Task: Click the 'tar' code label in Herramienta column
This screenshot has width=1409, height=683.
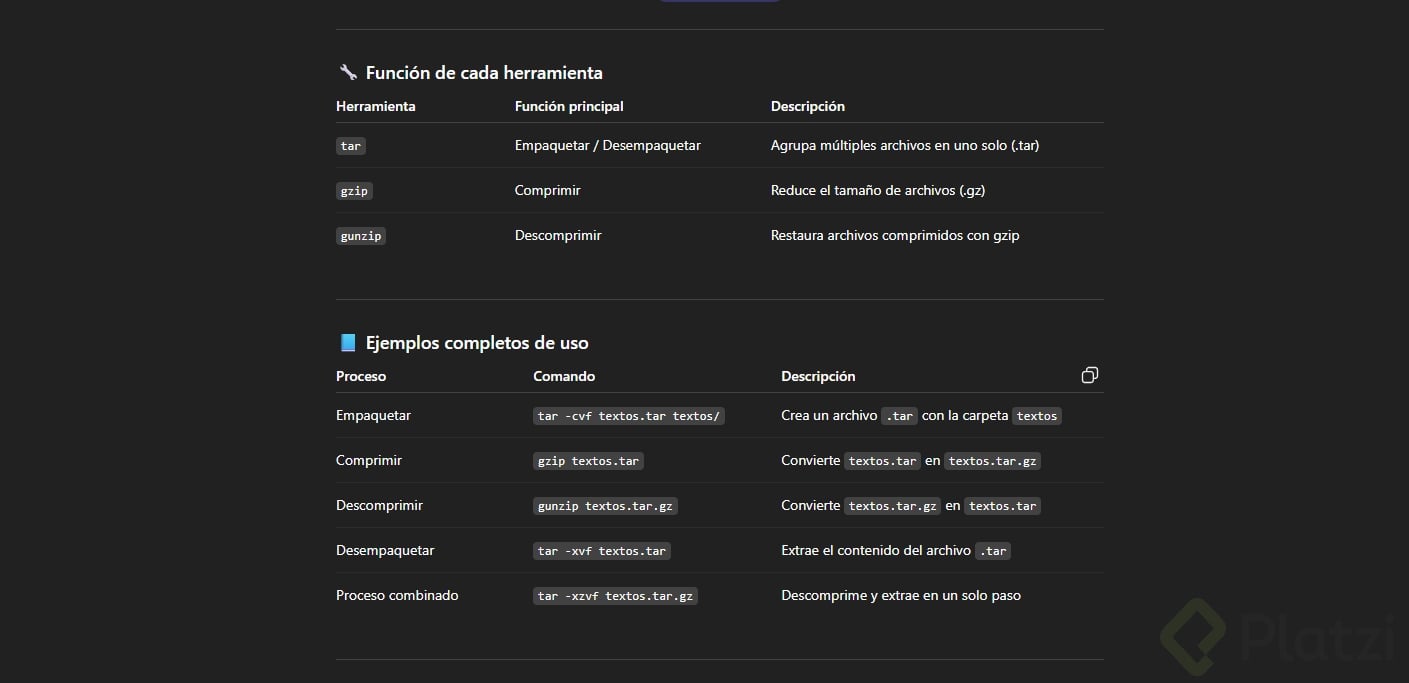Action: tap(350, 146)
